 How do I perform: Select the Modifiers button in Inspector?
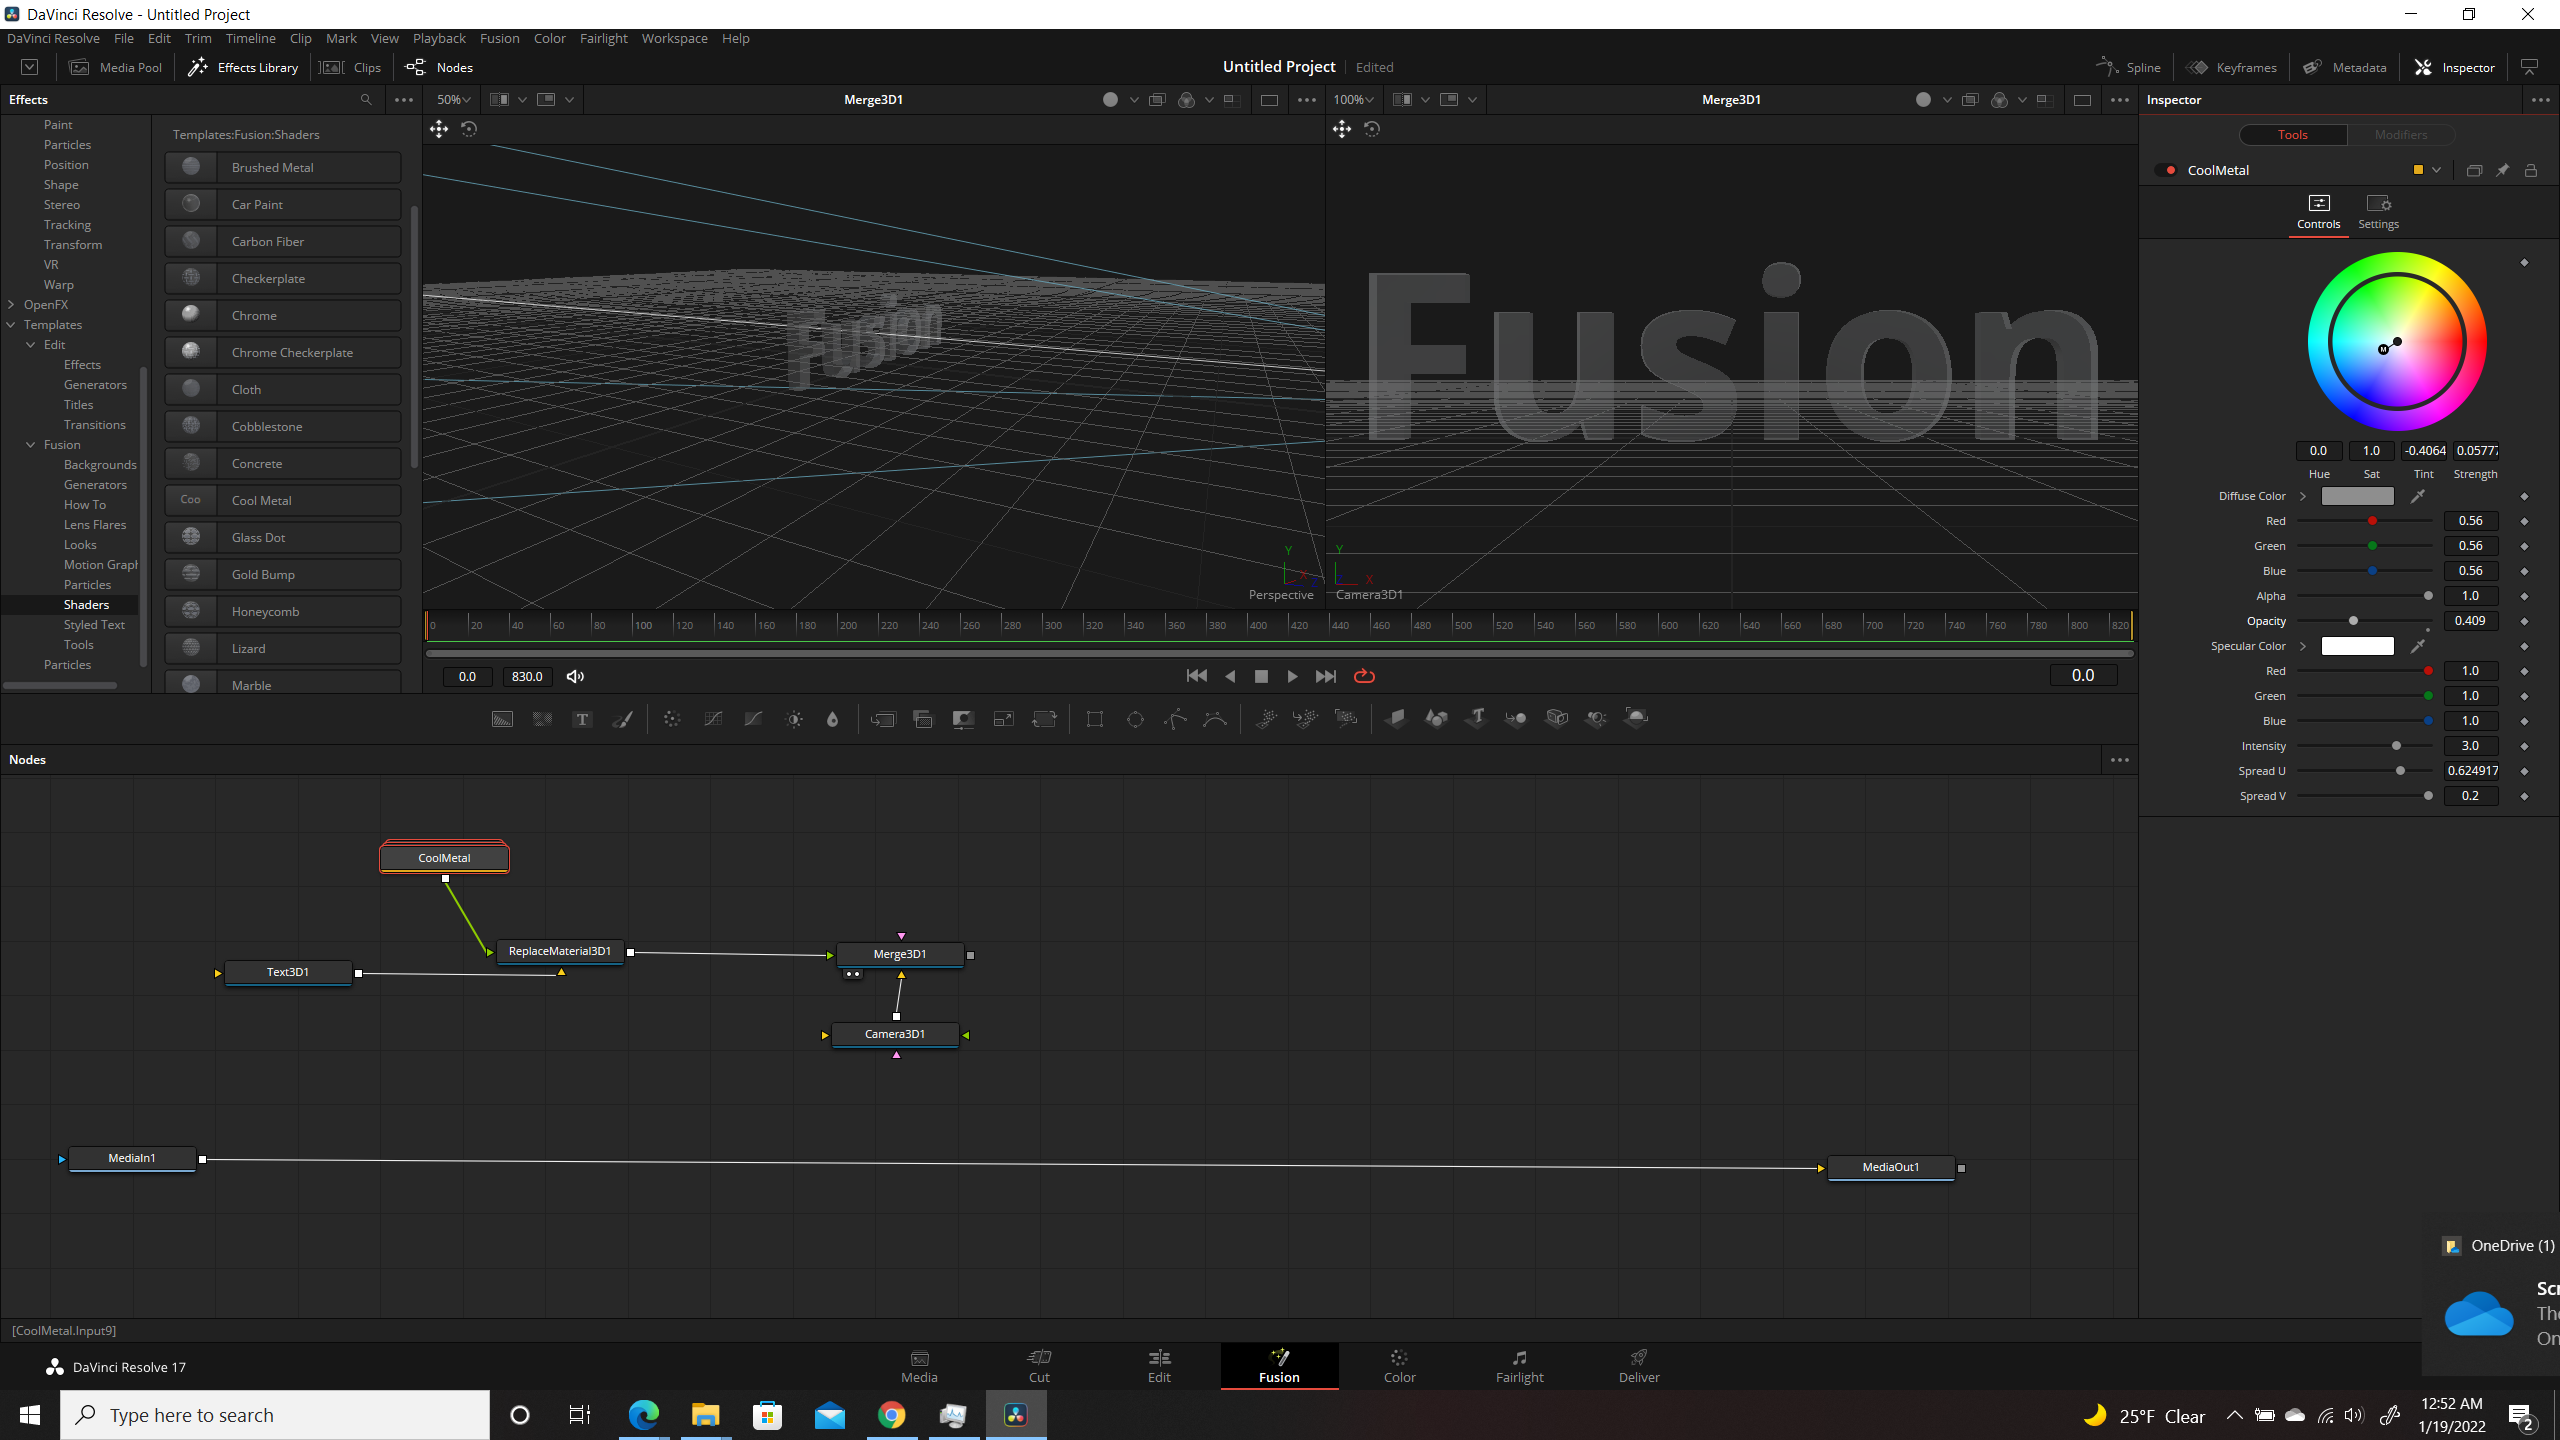pos(2400,135)
